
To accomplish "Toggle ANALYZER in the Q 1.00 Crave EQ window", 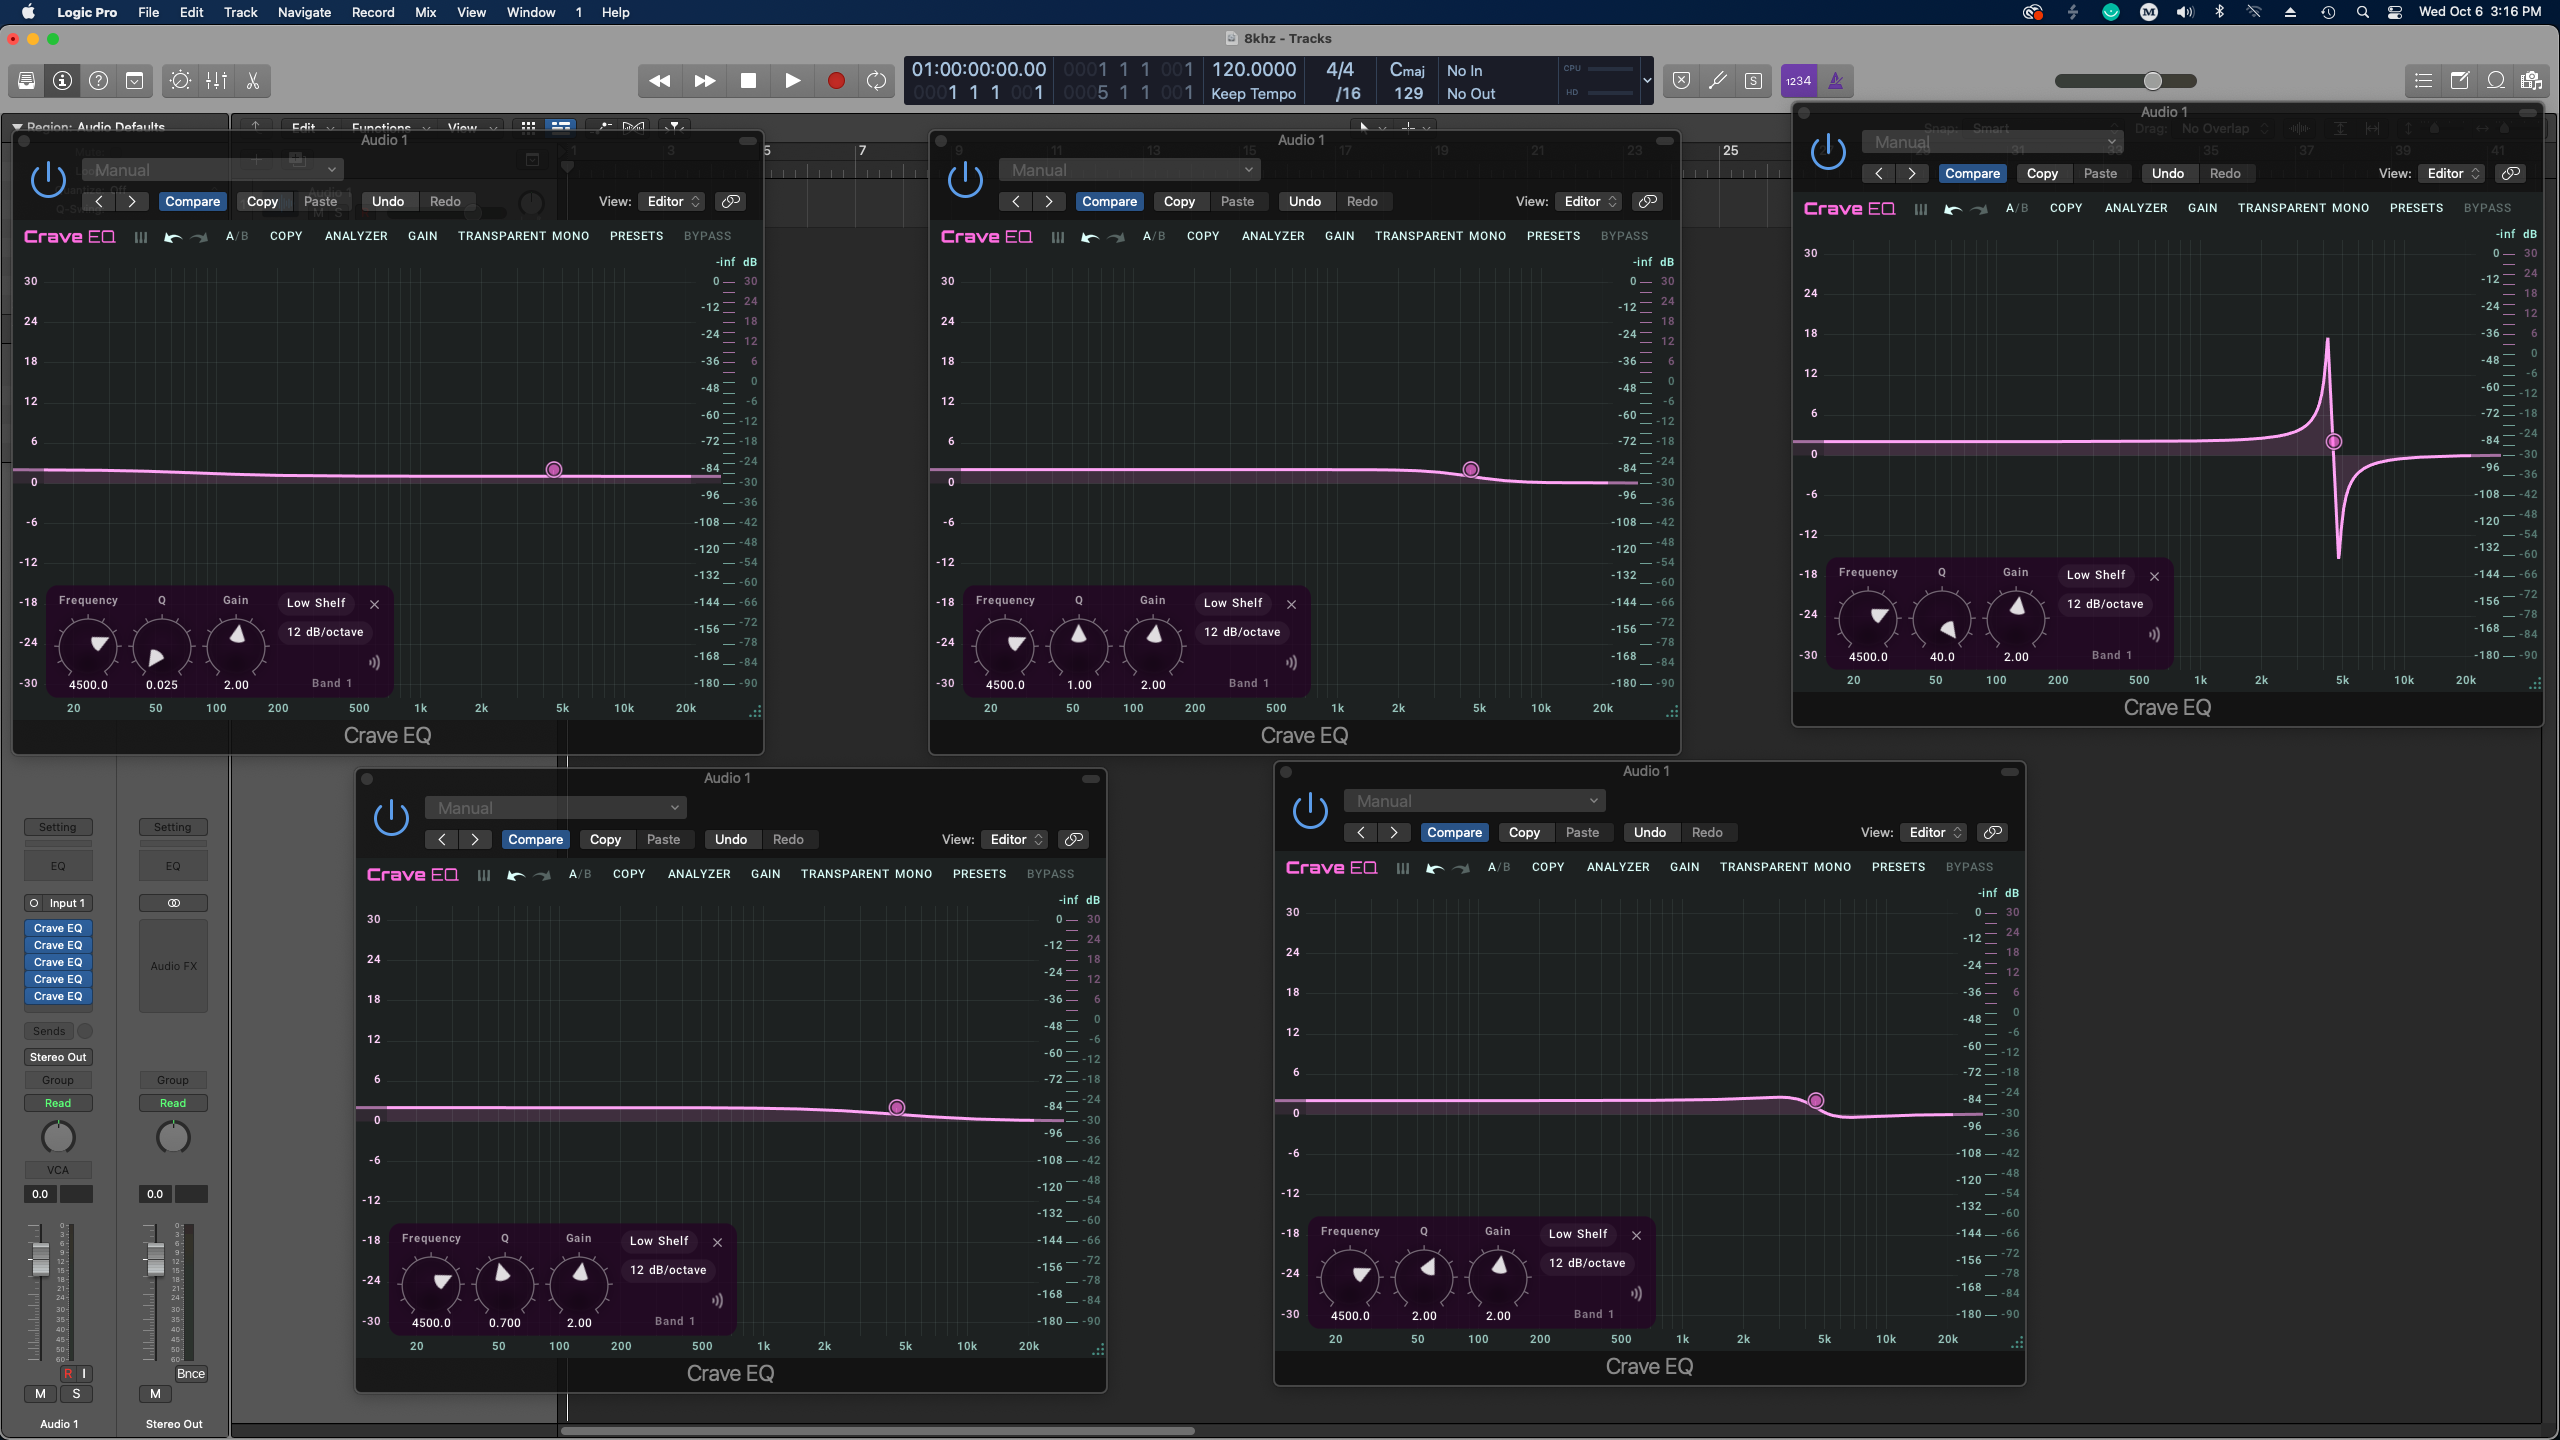I will pos(1273,236).
